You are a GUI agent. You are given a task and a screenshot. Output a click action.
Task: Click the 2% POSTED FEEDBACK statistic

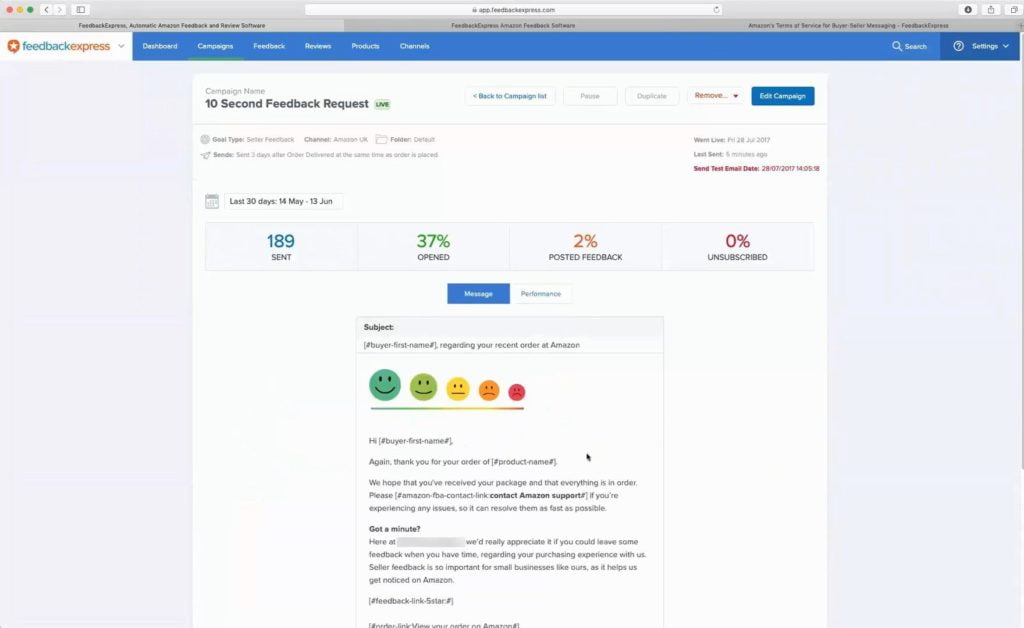point(585,247)
